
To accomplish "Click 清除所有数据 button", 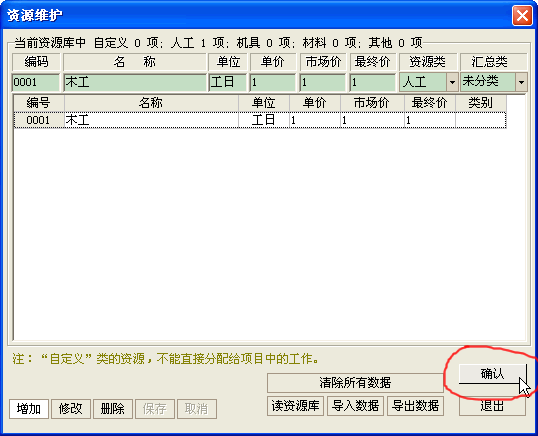I will click(x=355, y=382).
